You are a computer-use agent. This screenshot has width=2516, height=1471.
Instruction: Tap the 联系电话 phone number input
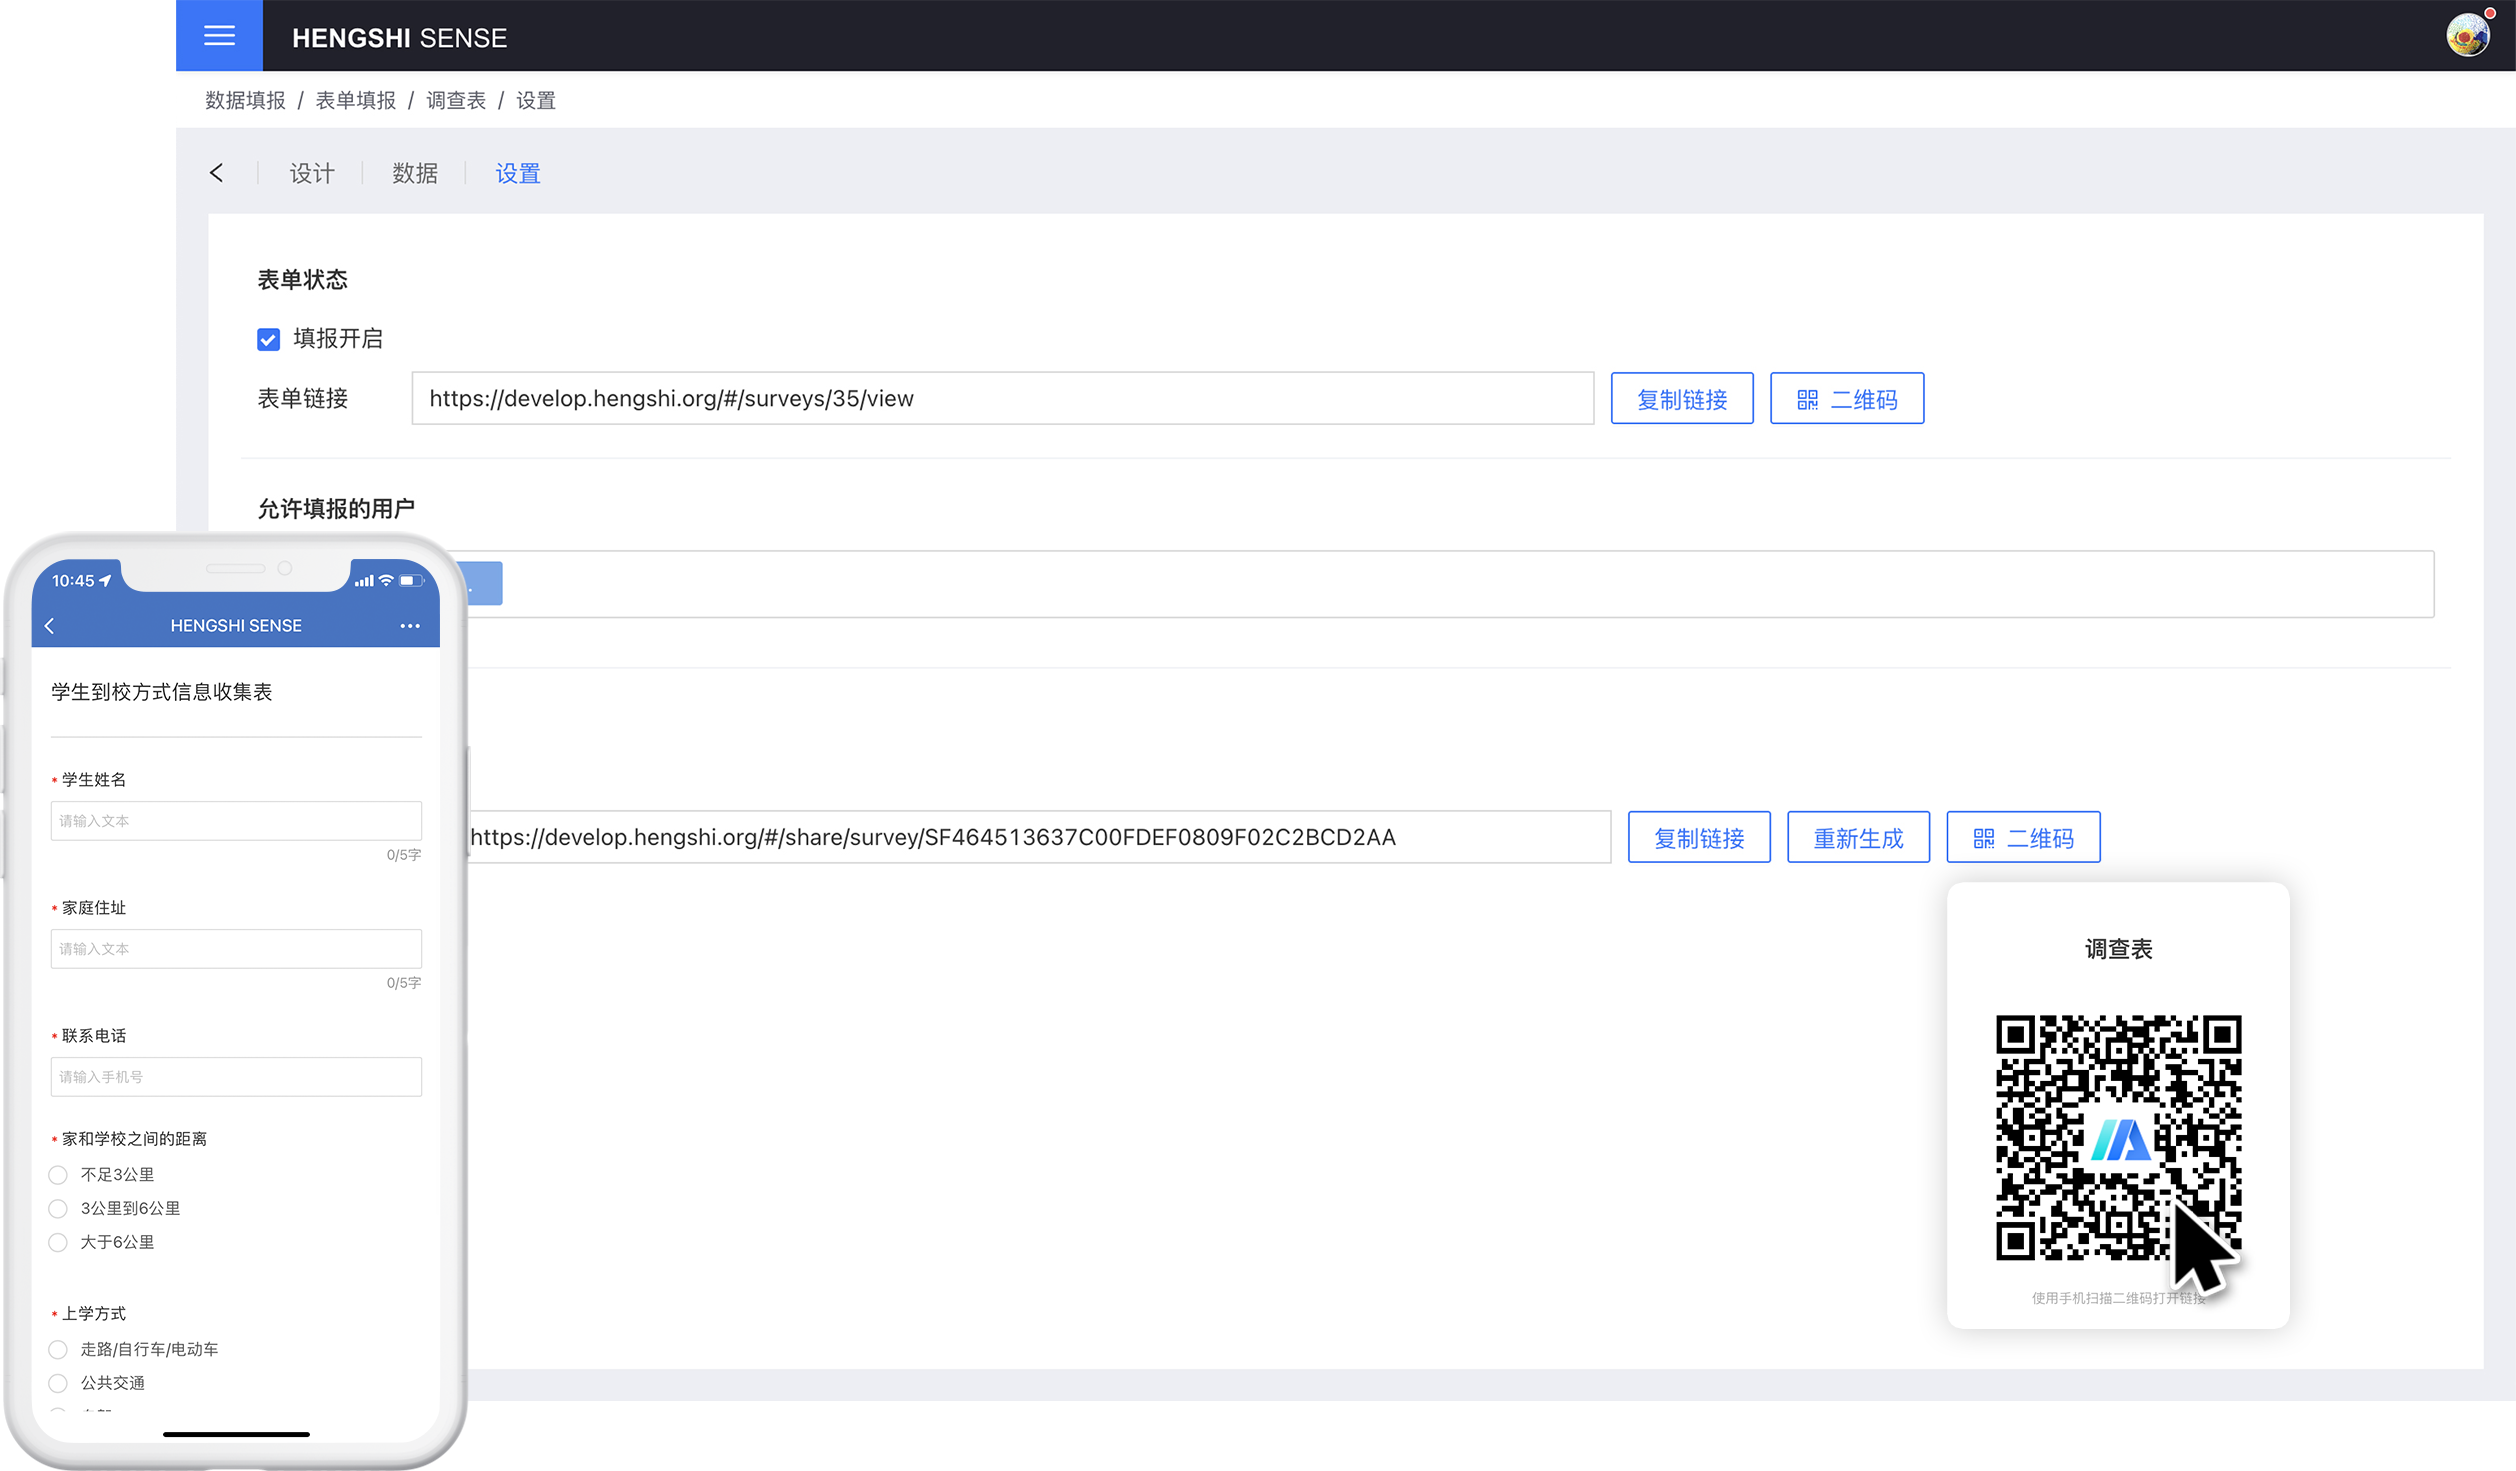pyautogui.click(x=236, y=1076)
